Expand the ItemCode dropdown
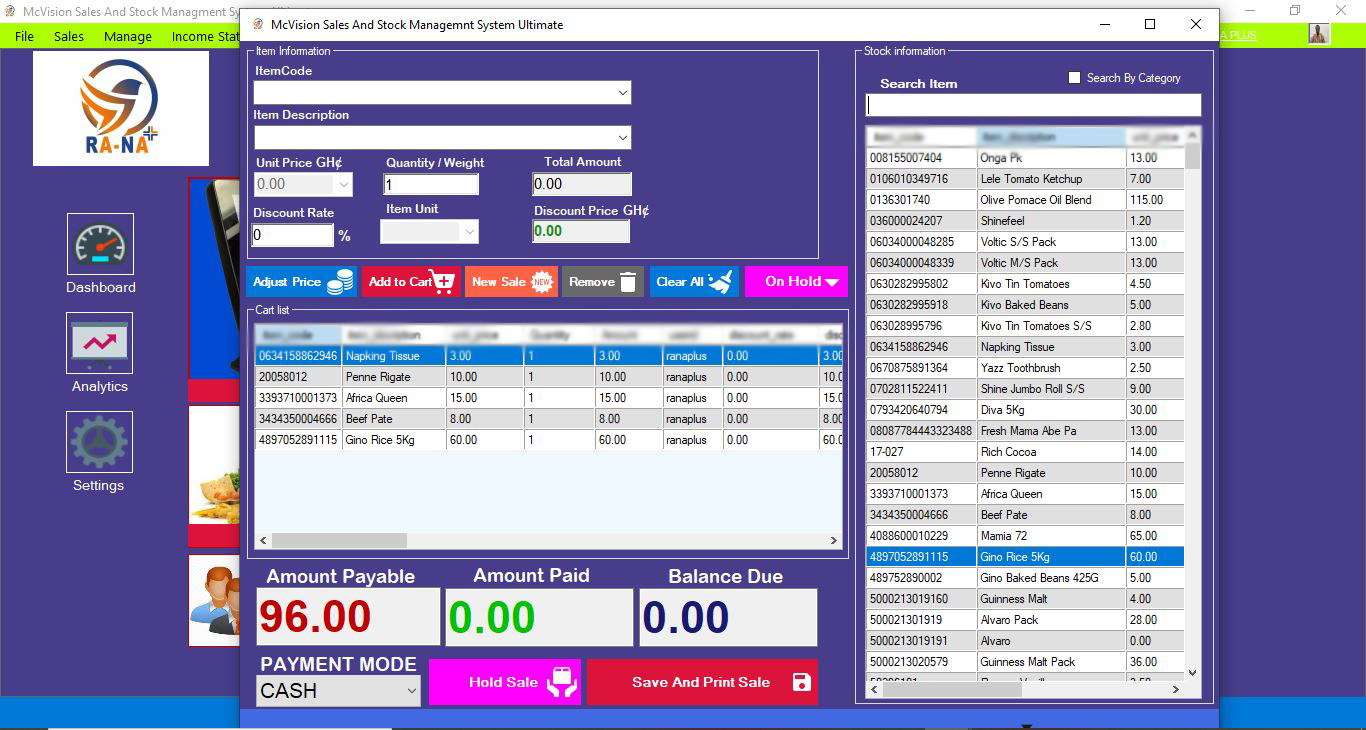The width and height of the screenshot is (1366, 730). (x=623, y=93)
